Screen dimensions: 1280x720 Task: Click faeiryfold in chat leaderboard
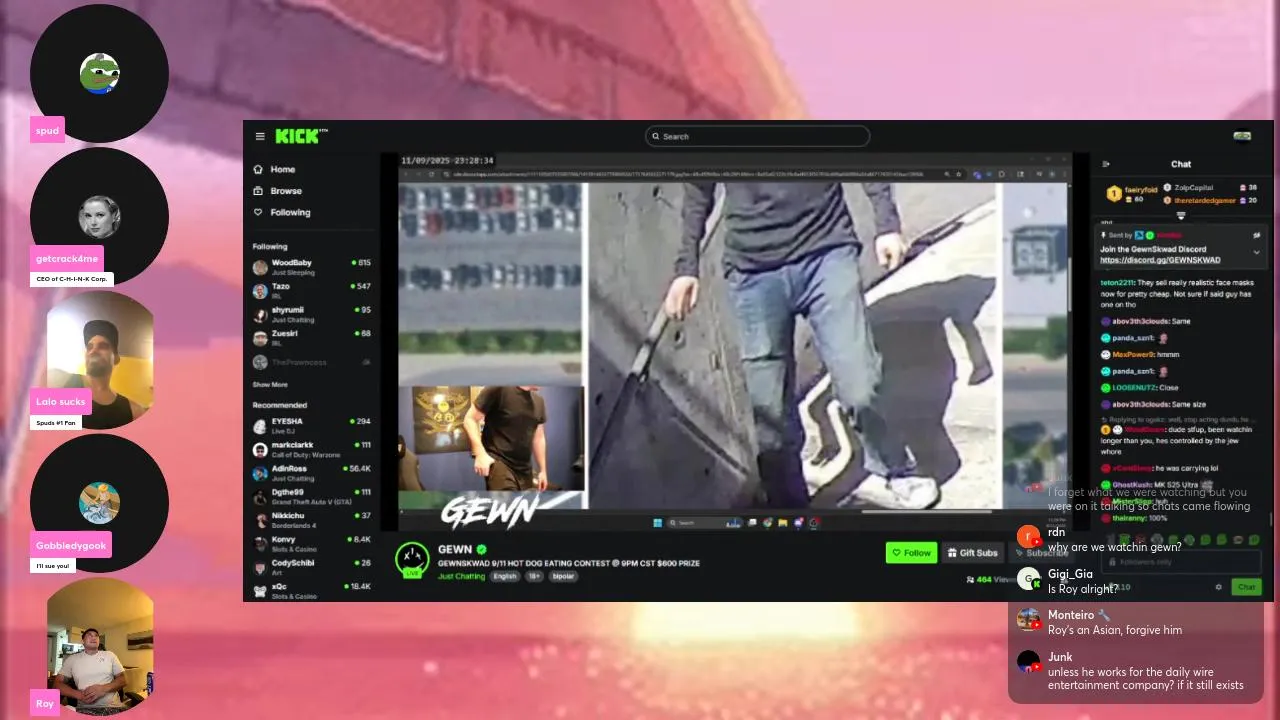pos(1141,188)
